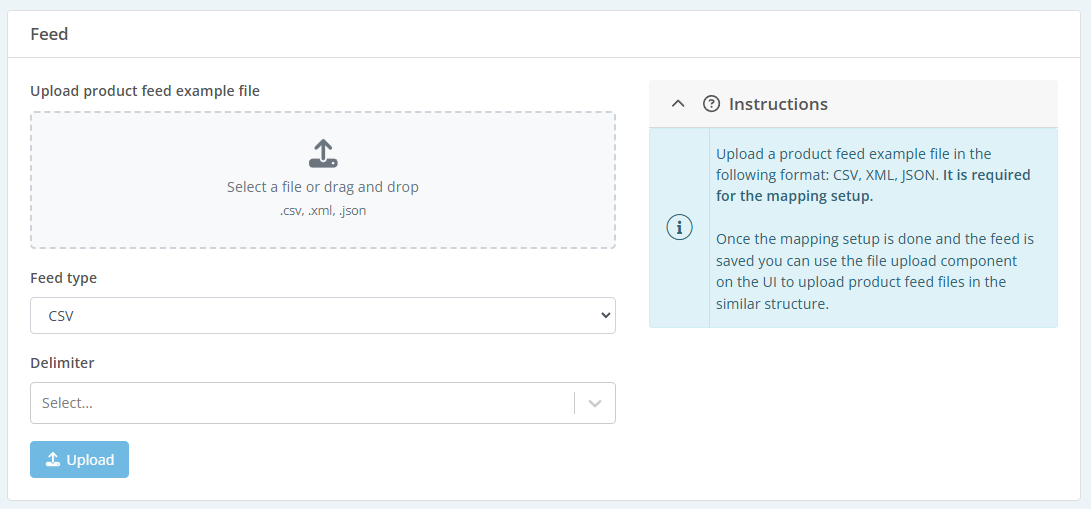The image size is (1091, 509).
Task: Click the Delimiter Select... field
Action: tap(323, 403)
